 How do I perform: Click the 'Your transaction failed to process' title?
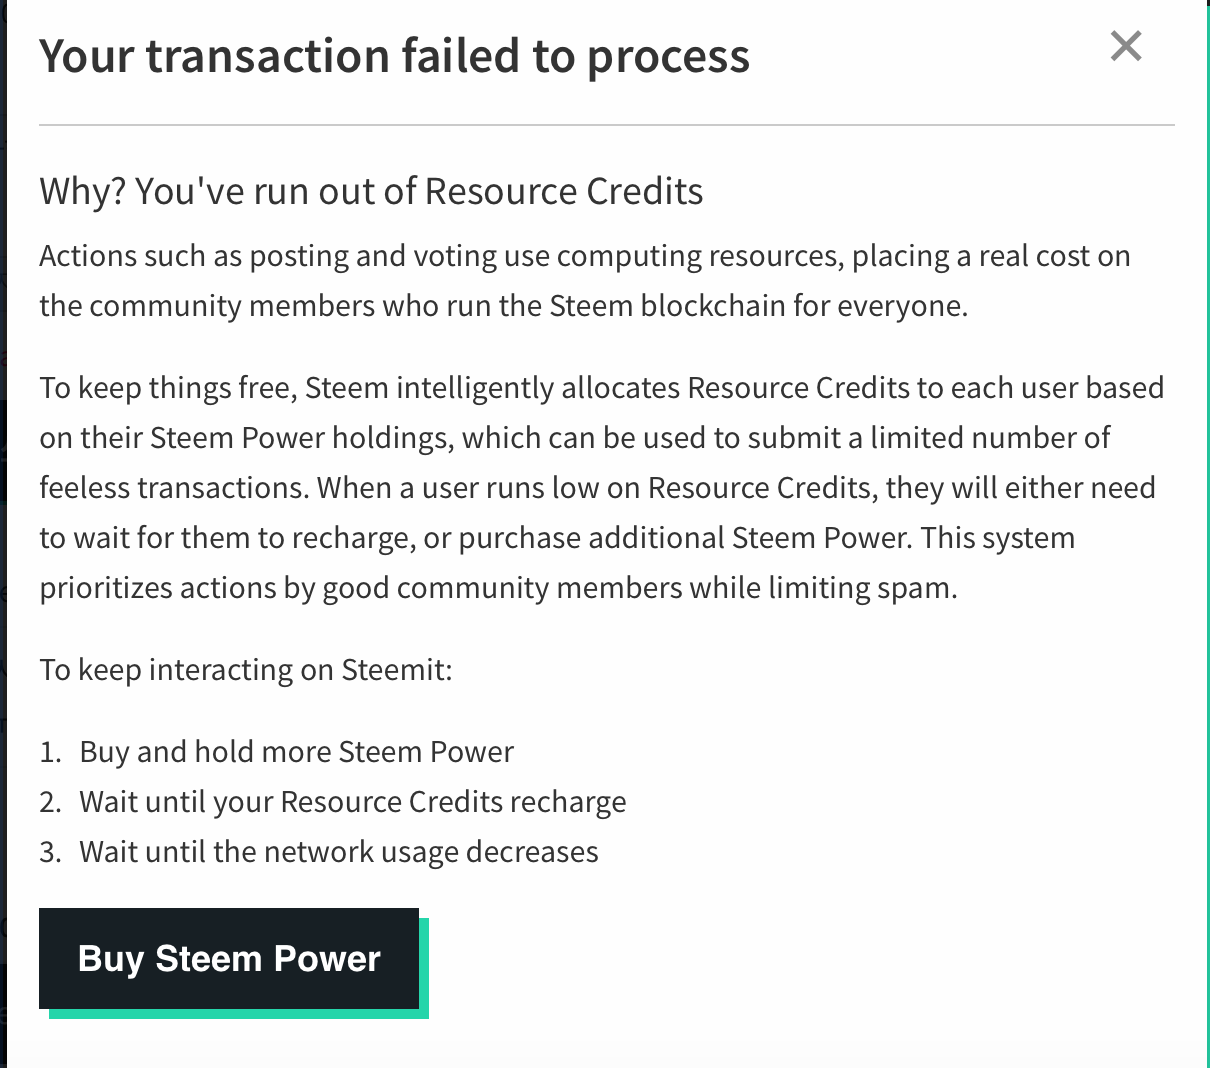tap(394, 57)
